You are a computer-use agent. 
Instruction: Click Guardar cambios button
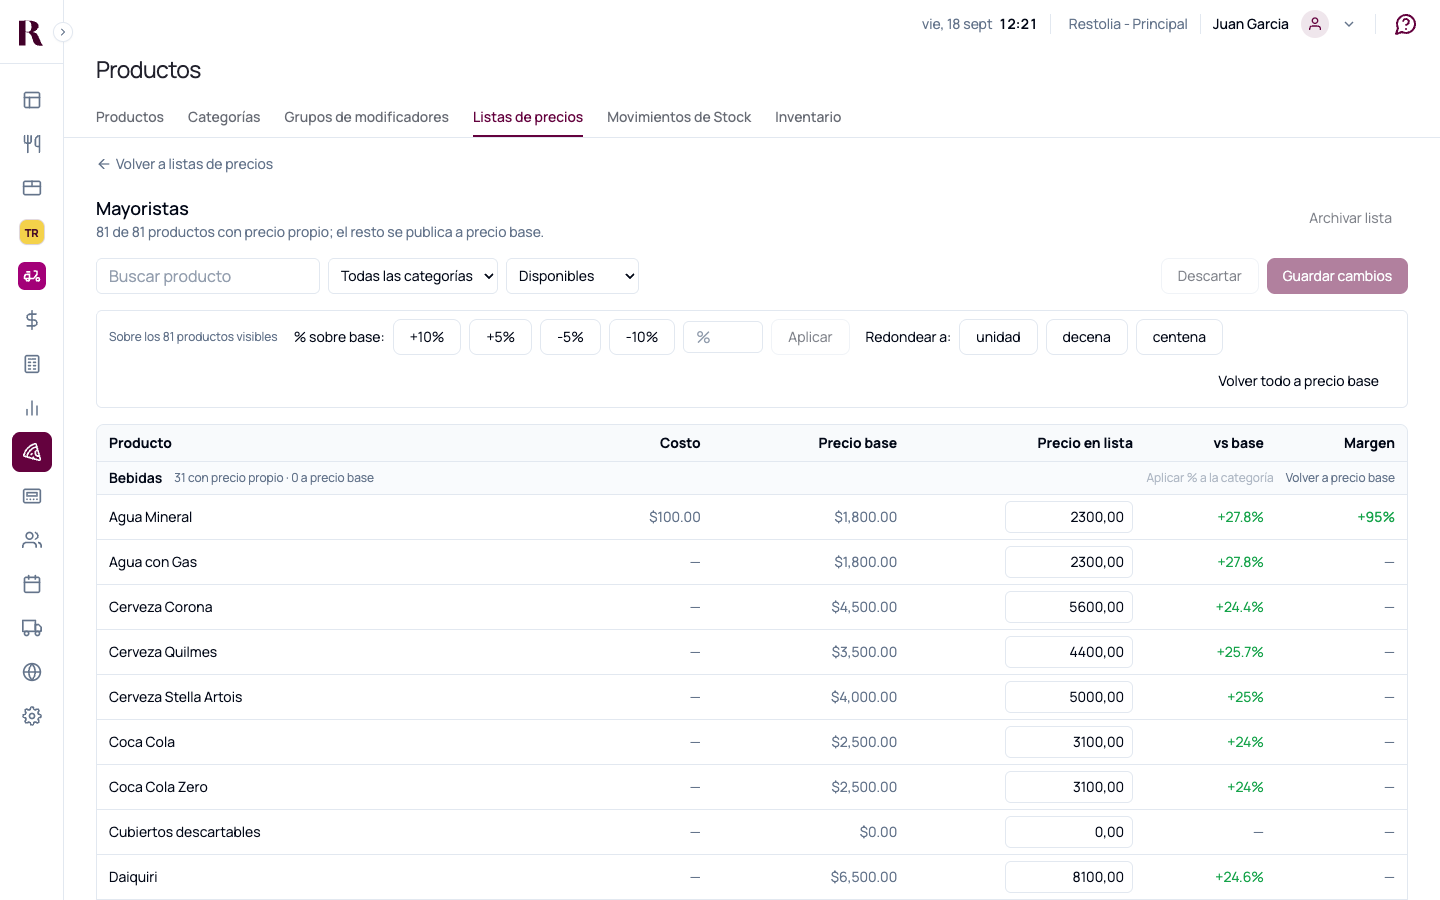(1337, 276)
